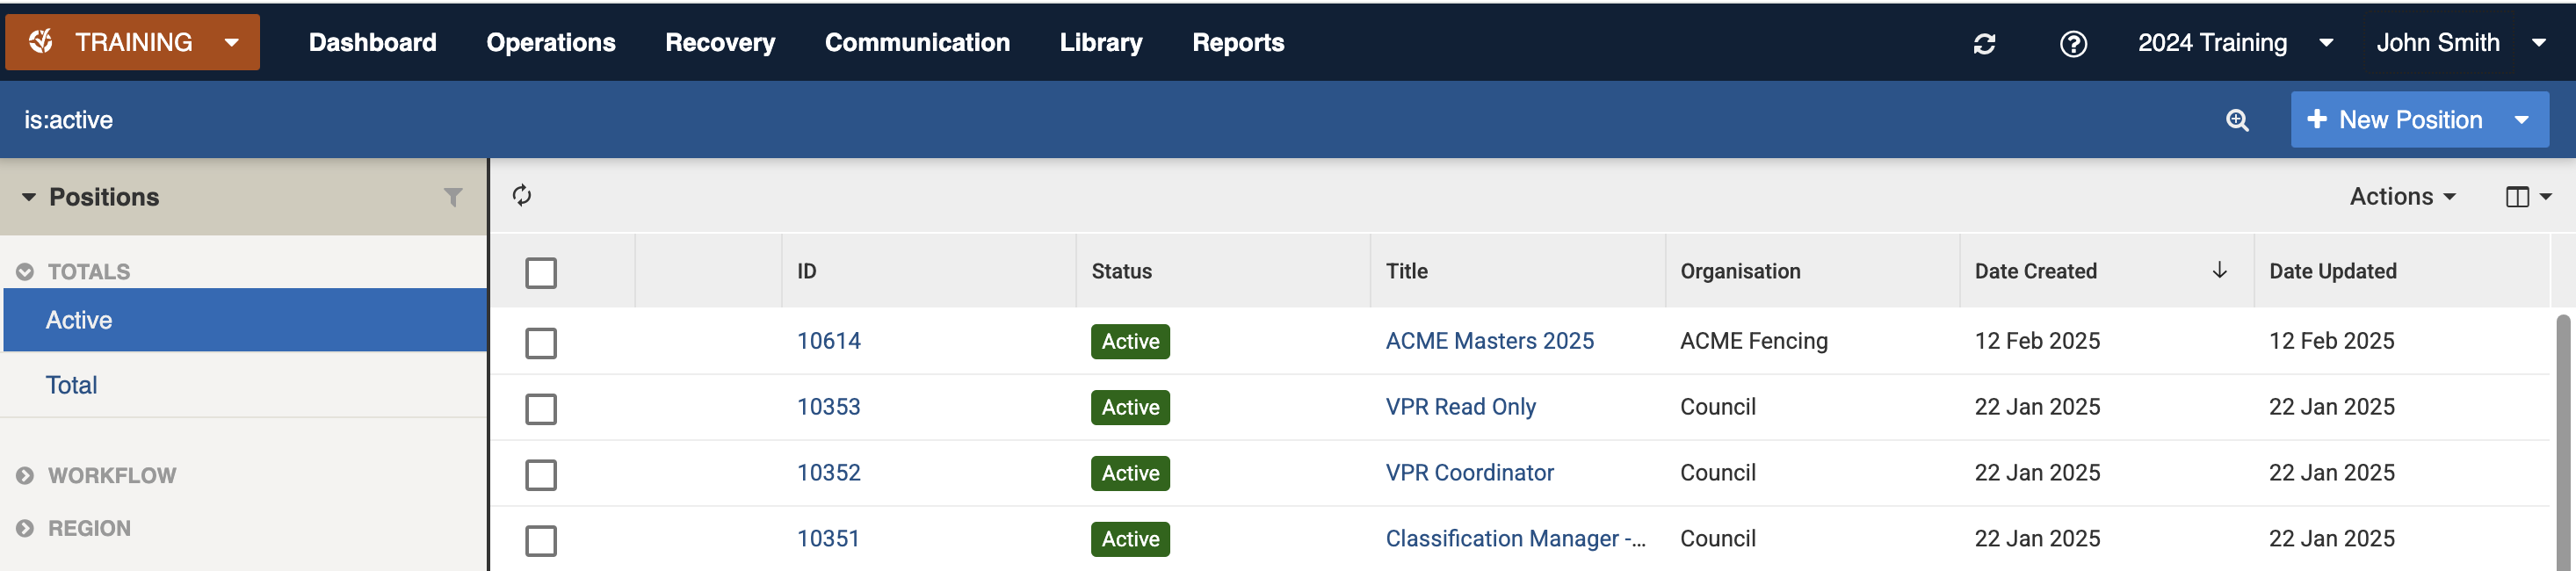Click the filter funnel icon in Positions panel

453,197
